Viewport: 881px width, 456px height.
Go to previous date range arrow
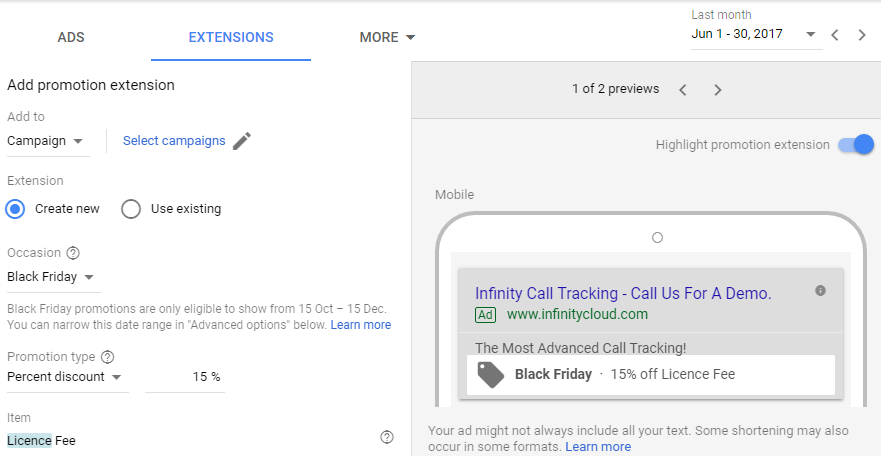coord(835,35)
